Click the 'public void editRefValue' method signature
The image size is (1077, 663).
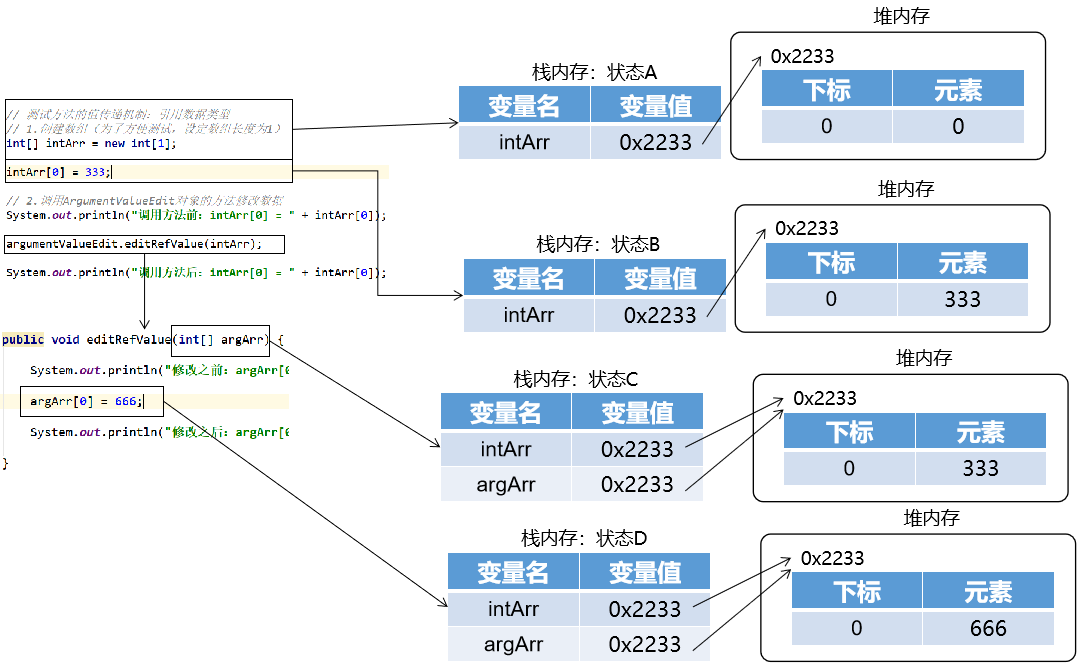(86, 340)
